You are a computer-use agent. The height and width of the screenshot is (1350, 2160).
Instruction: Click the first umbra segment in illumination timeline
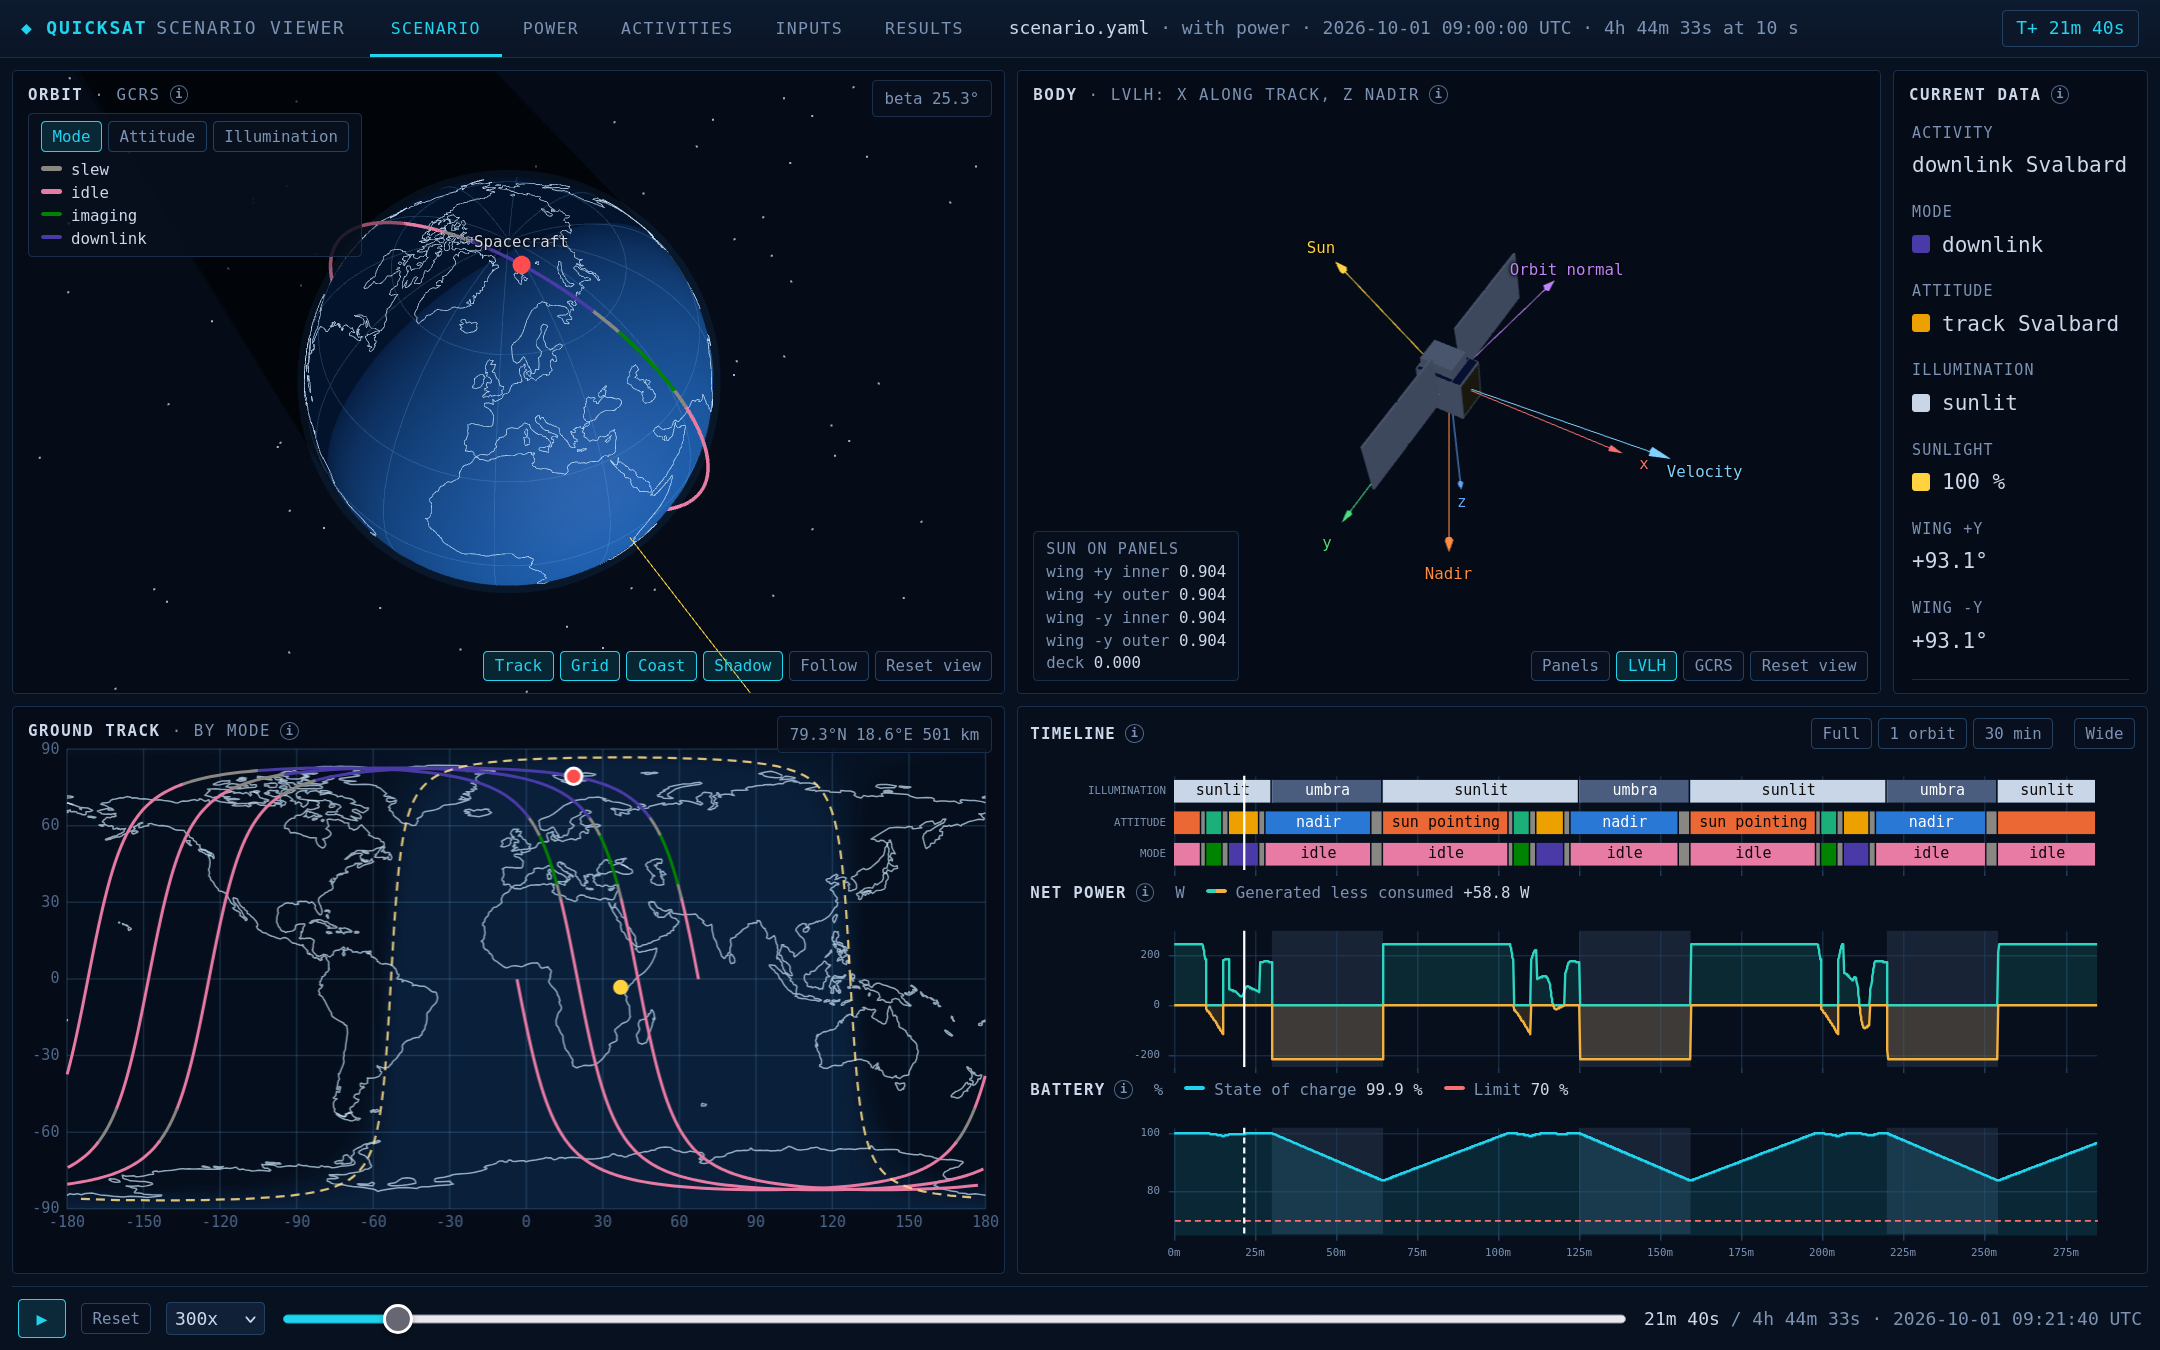[x=1327, y=791]
